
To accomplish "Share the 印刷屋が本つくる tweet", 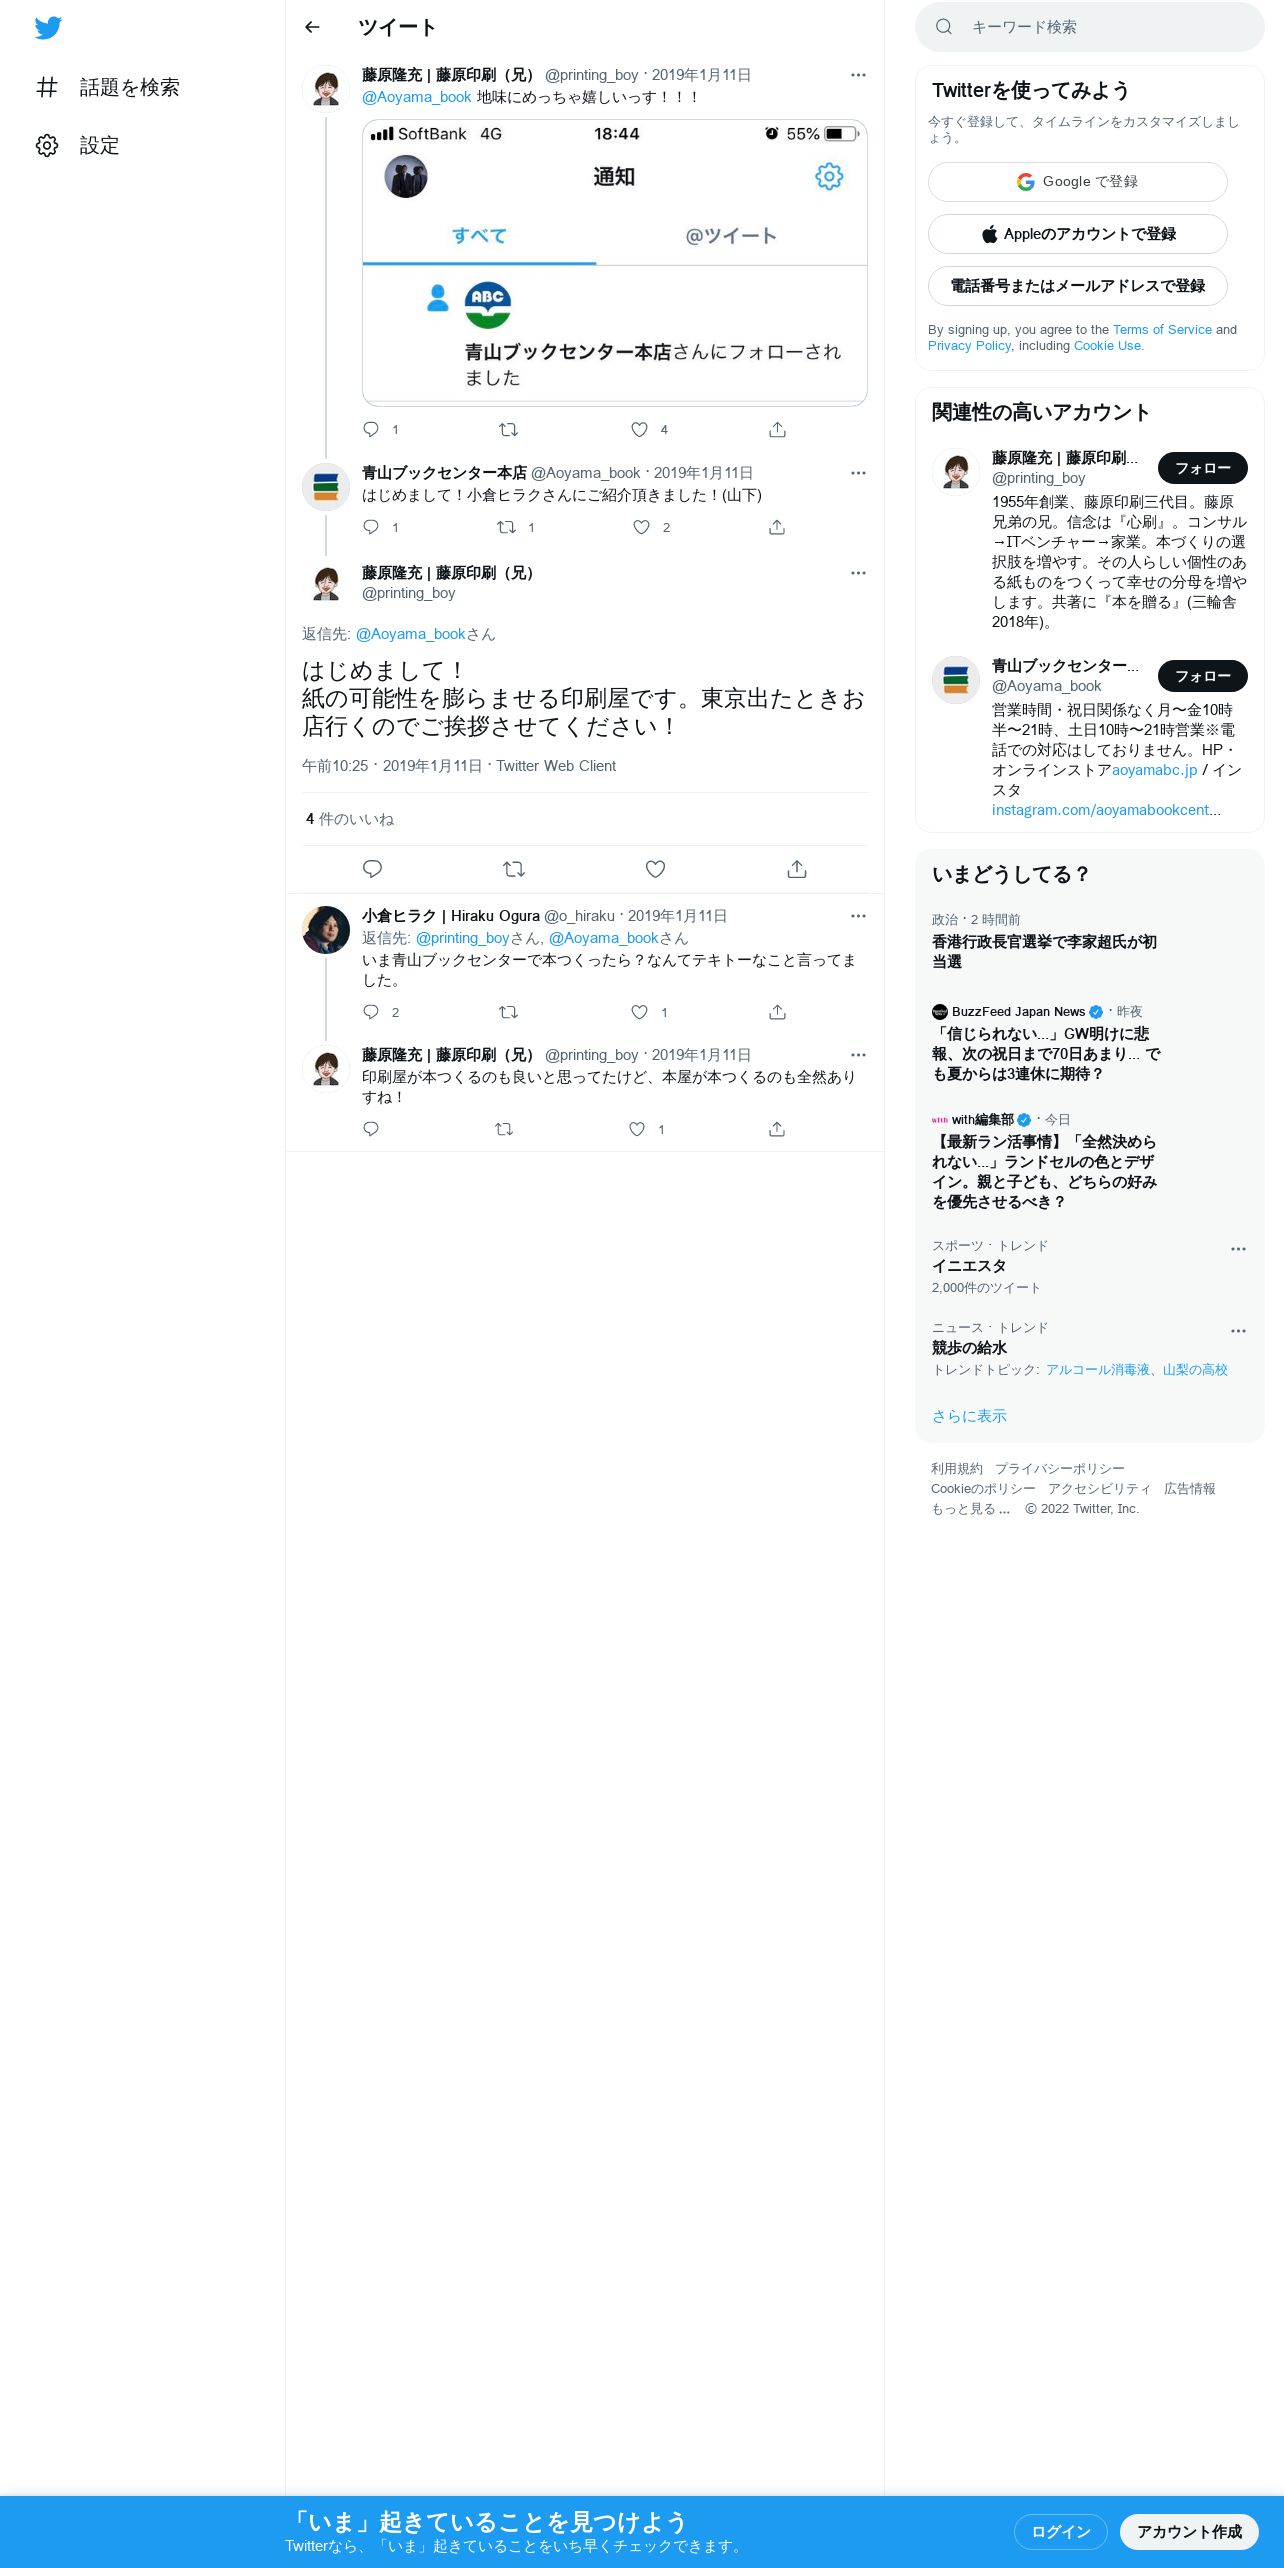I will click(777, 1129).
